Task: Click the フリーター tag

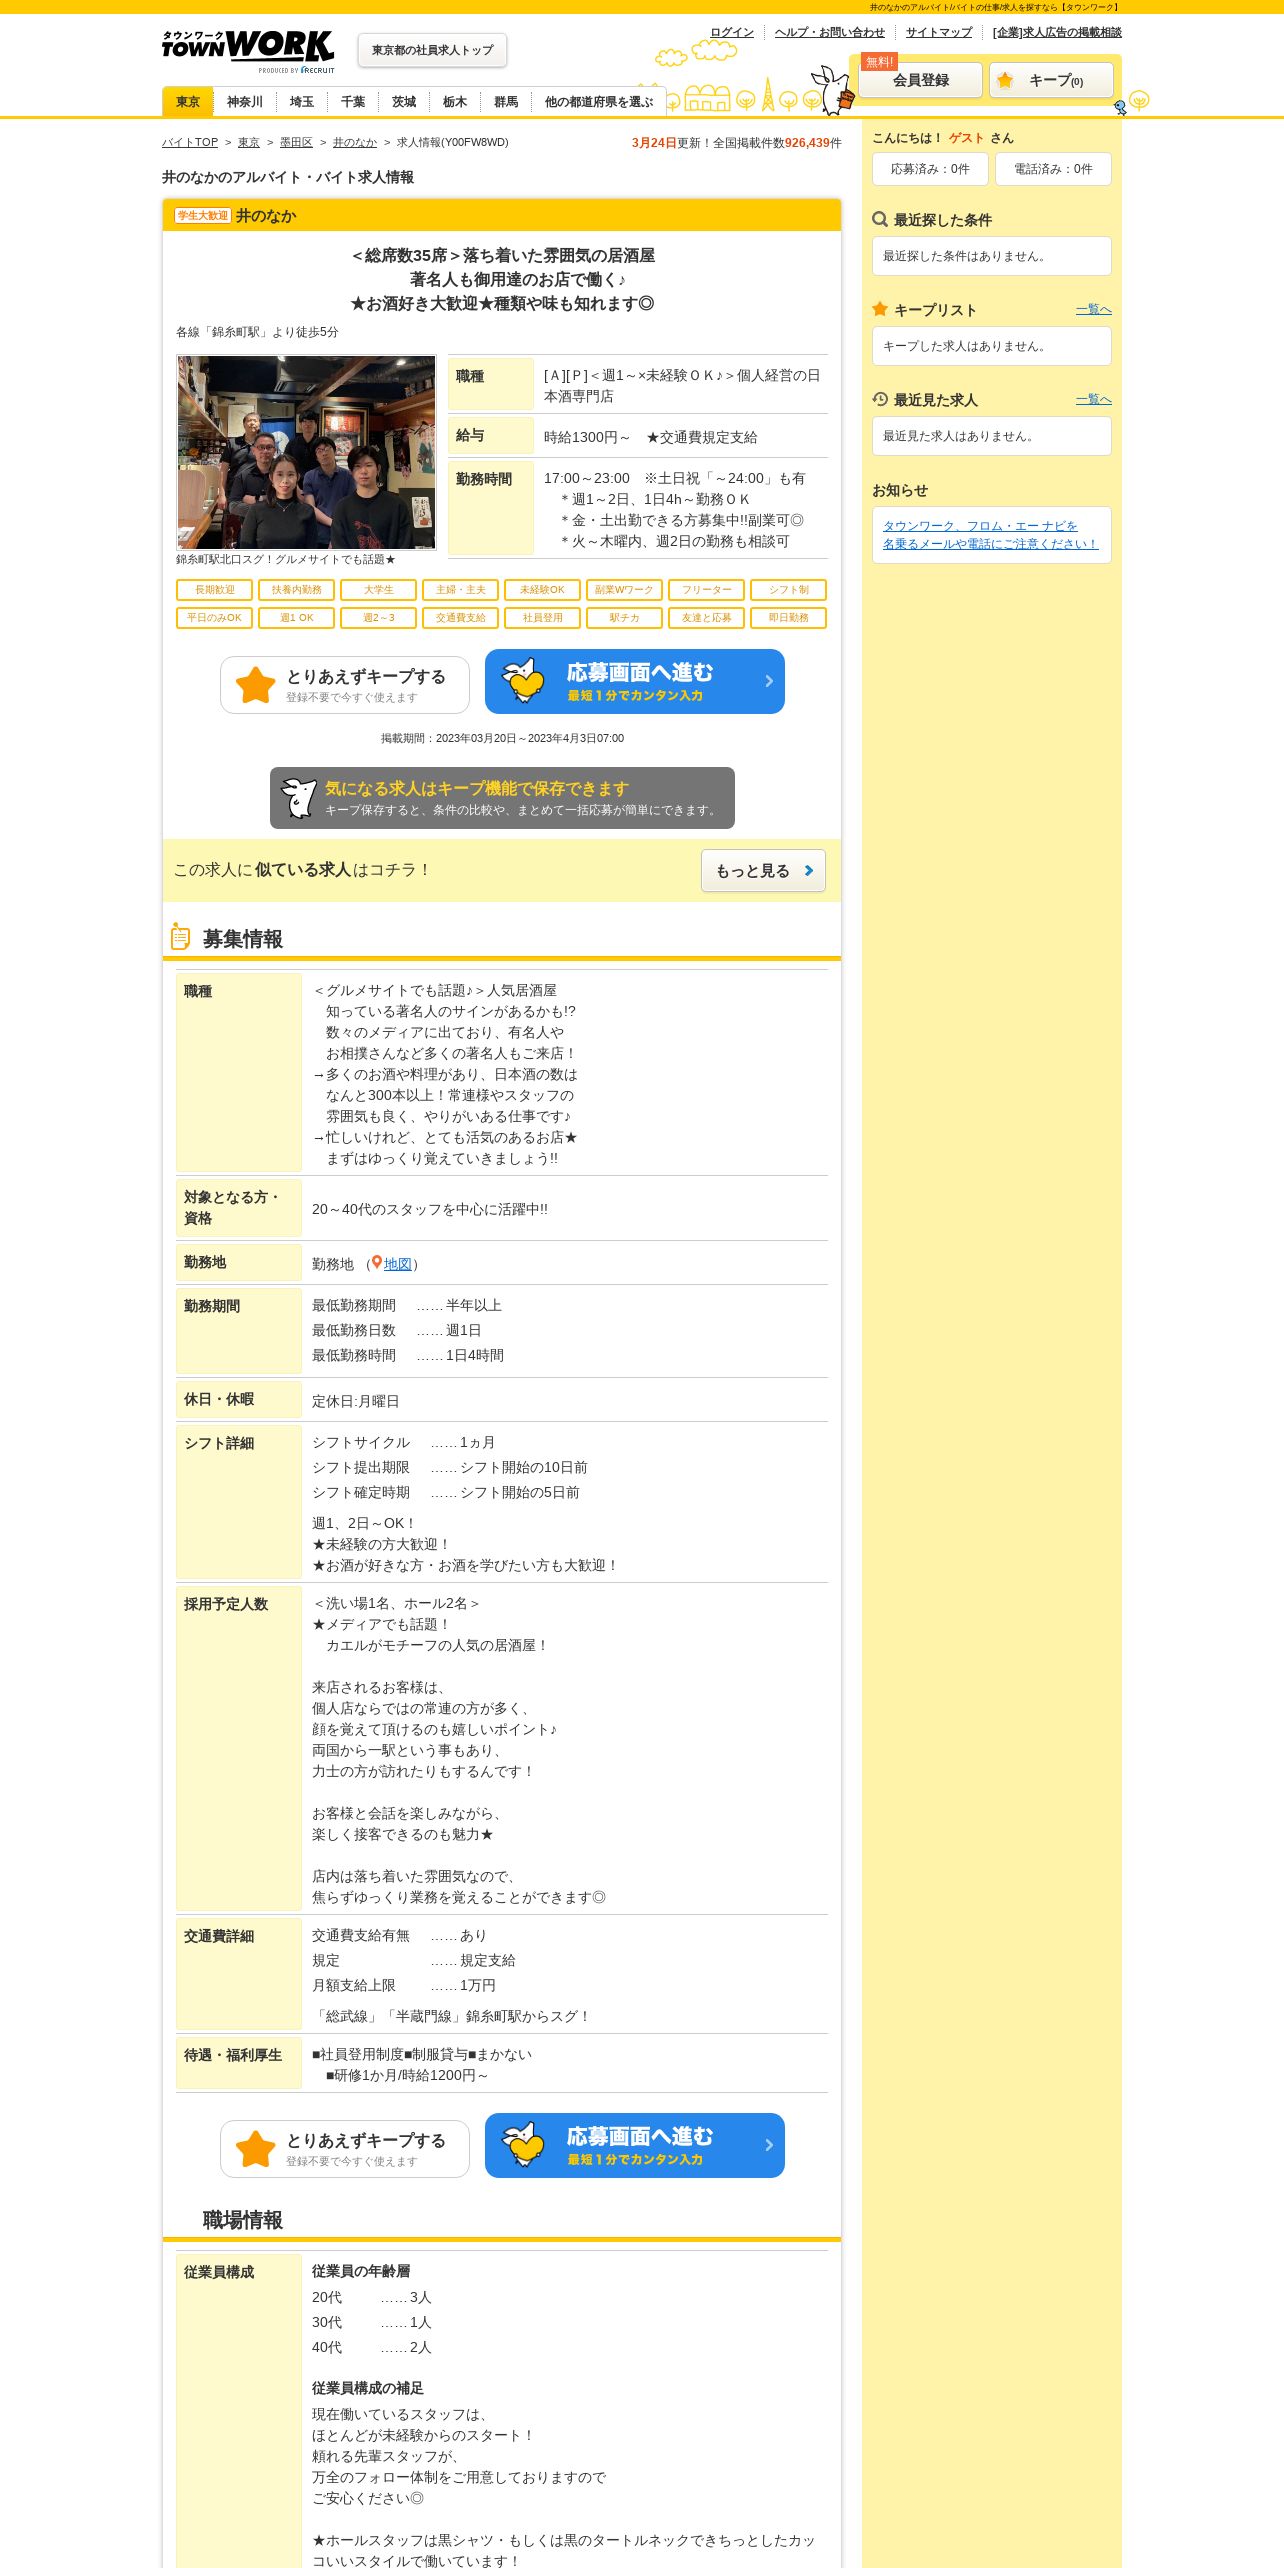Action: pyautogui.click(x=706, y=590)
